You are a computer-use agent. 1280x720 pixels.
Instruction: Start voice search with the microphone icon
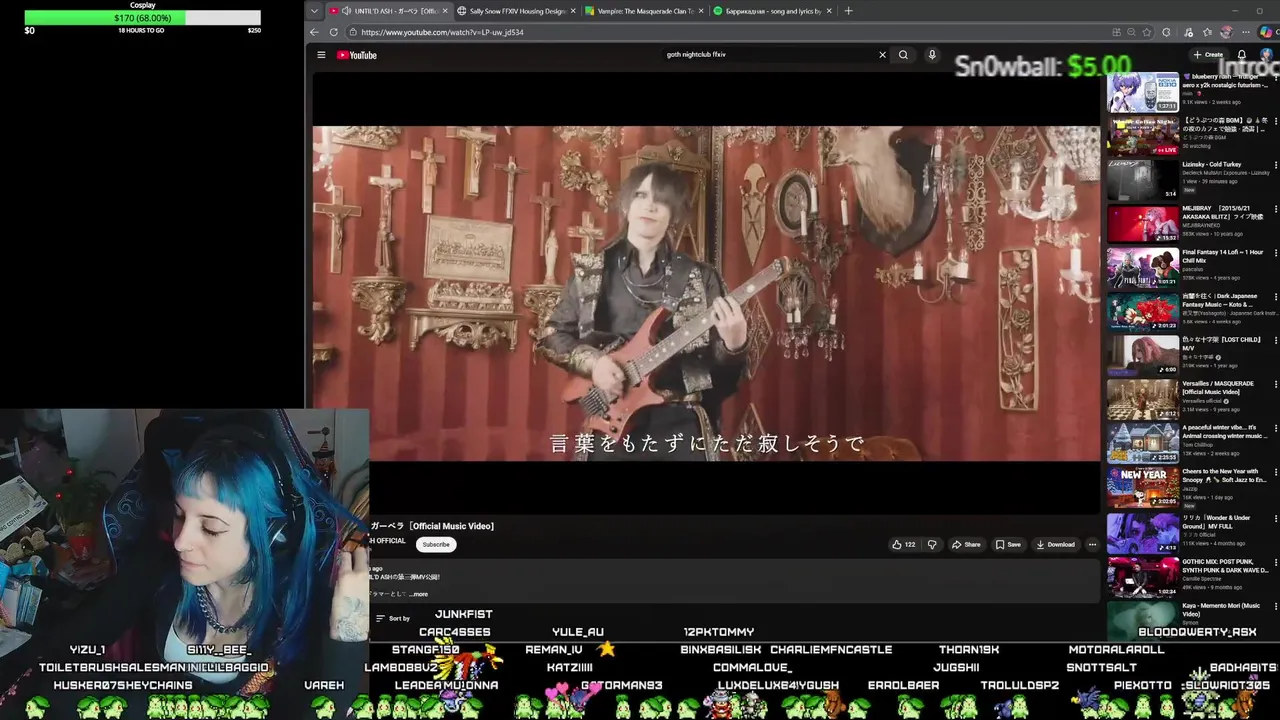(x=932, y=55)
